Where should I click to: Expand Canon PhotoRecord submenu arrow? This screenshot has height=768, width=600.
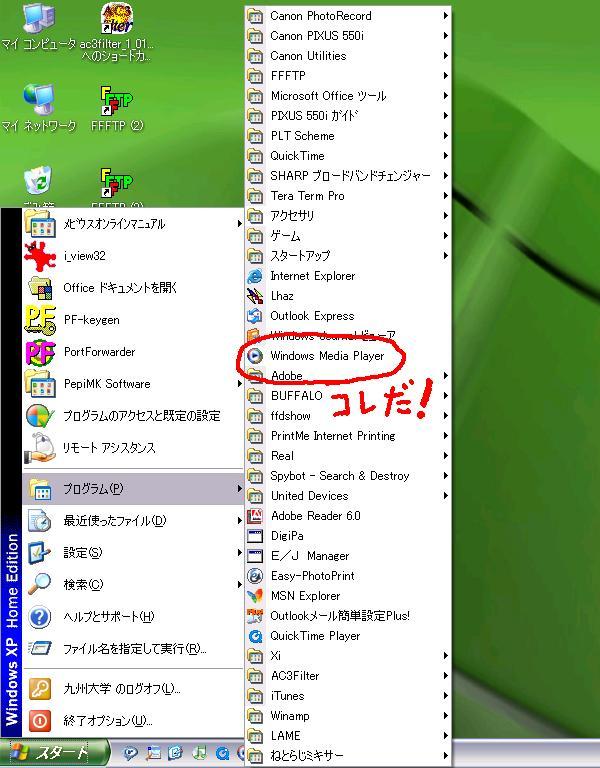point(445,16)
